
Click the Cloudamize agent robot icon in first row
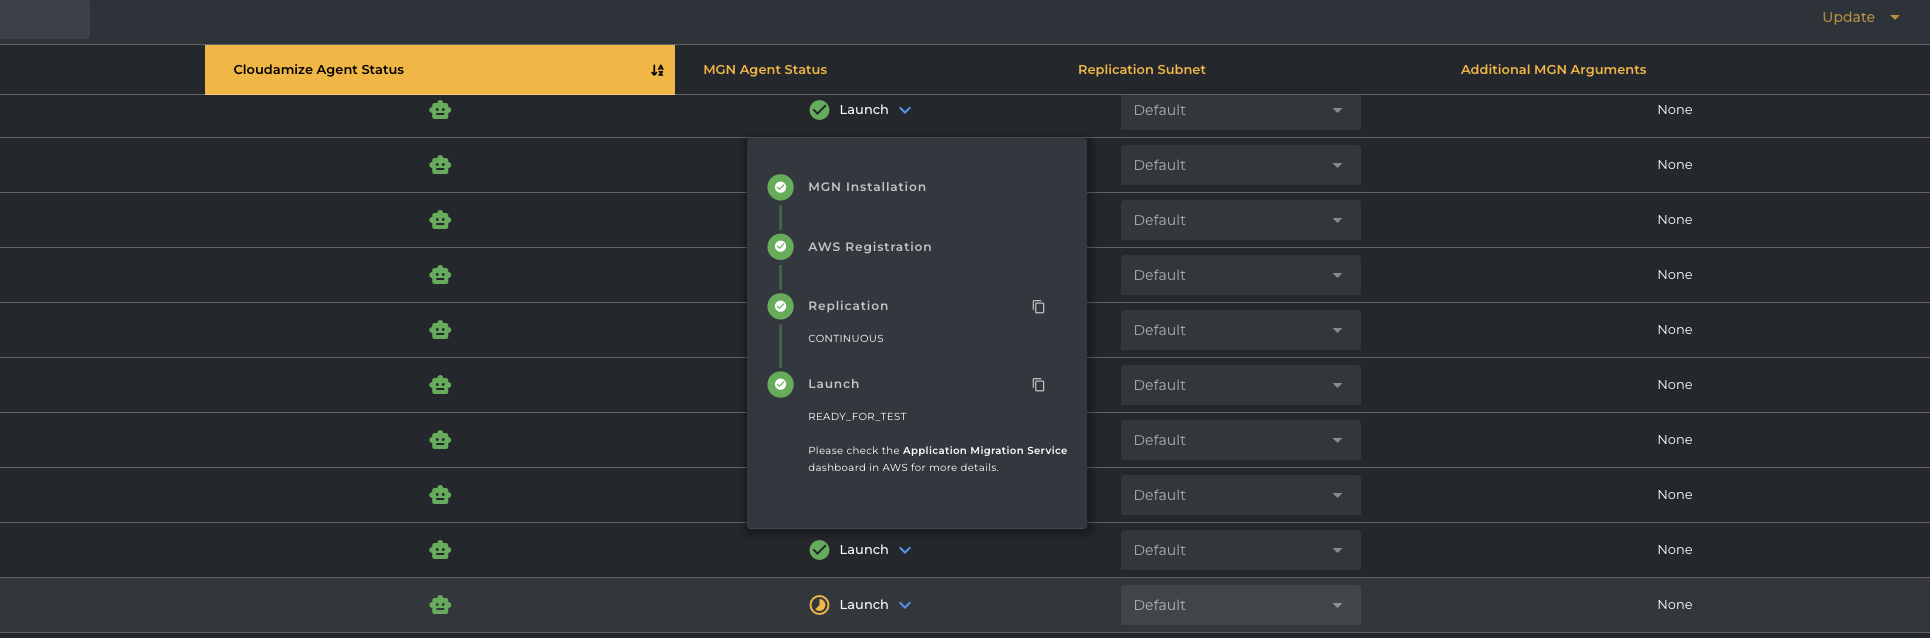click(x=440, y=110)
